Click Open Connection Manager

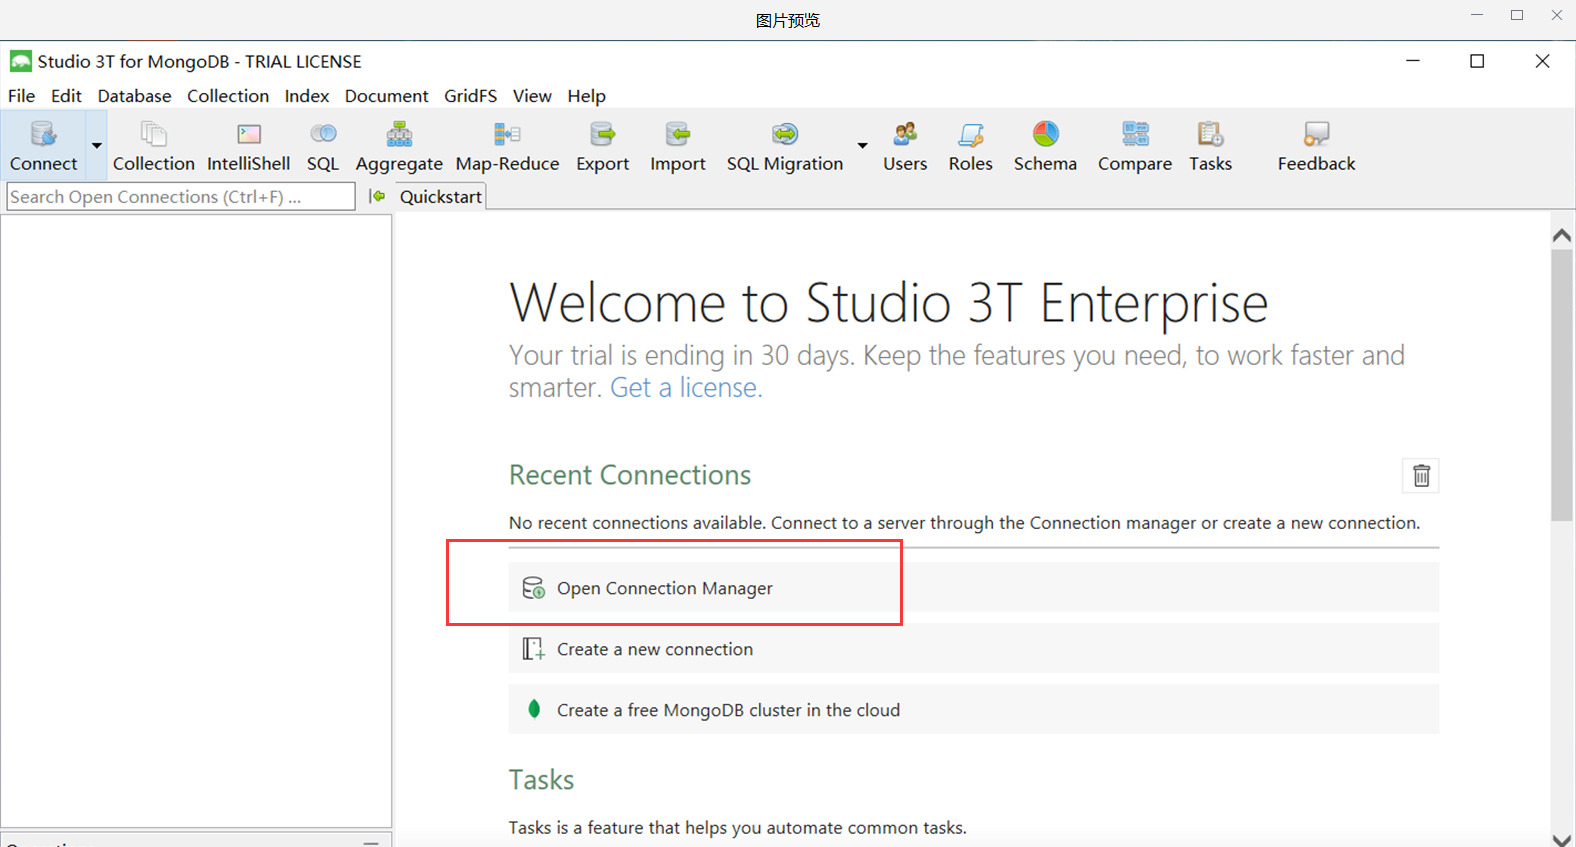click(974, 588)
